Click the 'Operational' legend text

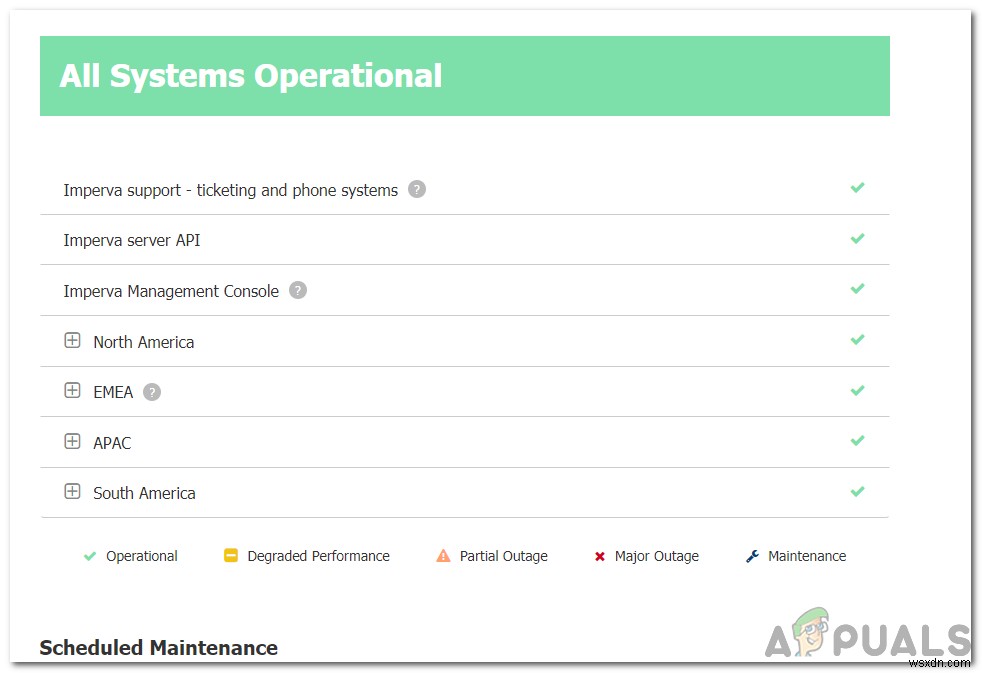[x=142, y=556]
